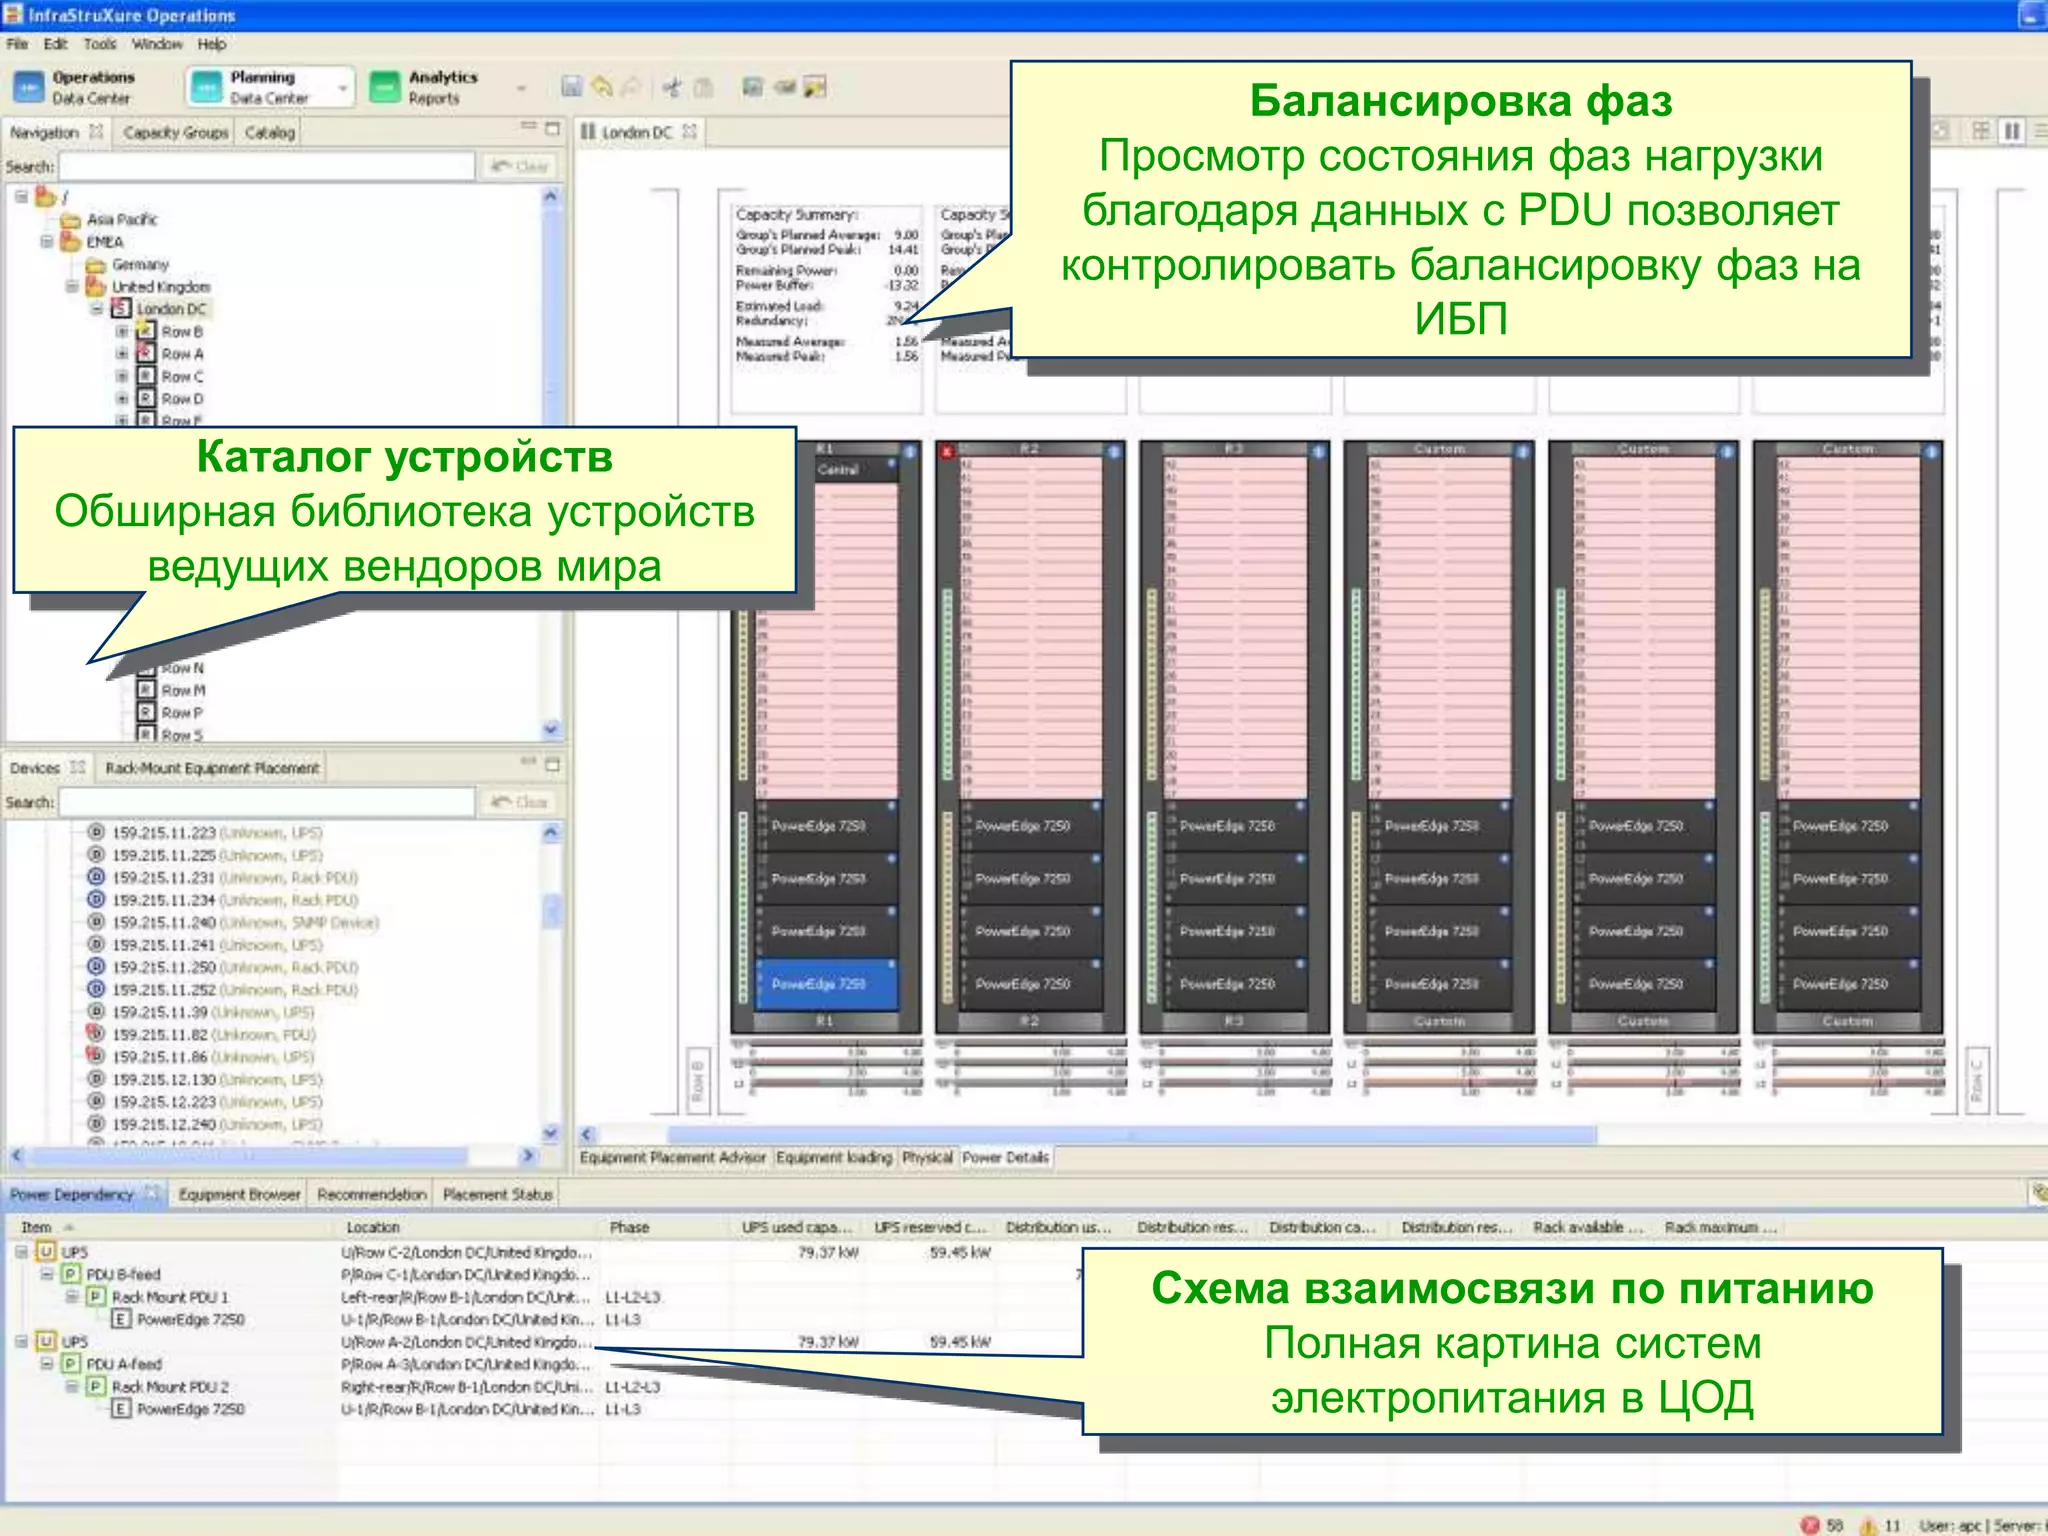Click the warning count icon in the status bar
The height and width of the screenshot is (1536, 2048).
[x=1867, y=1525]
